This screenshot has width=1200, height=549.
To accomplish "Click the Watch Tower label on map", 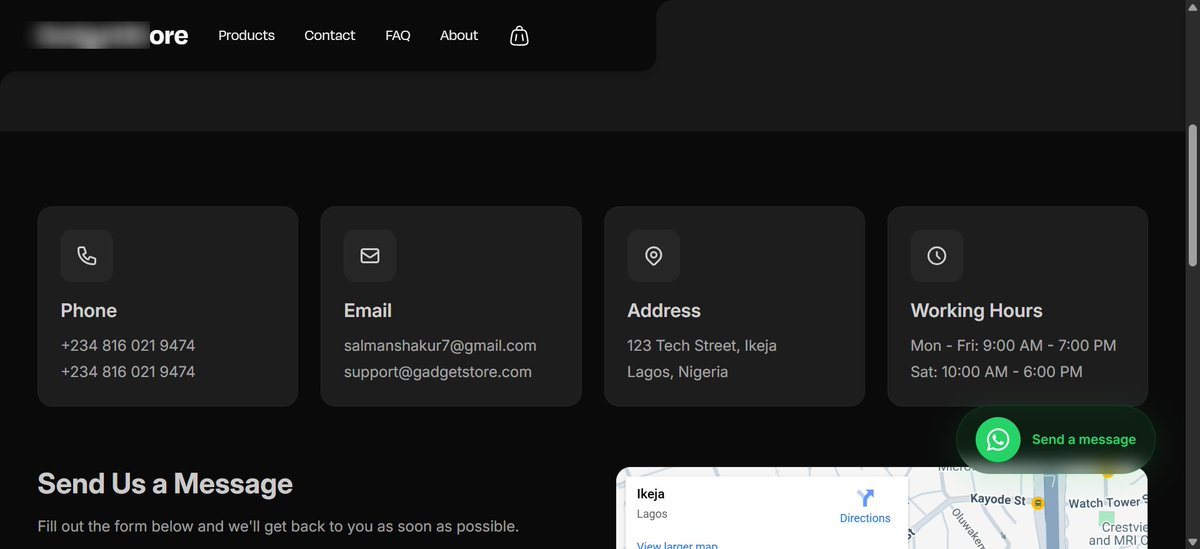I will [1104, 503].
